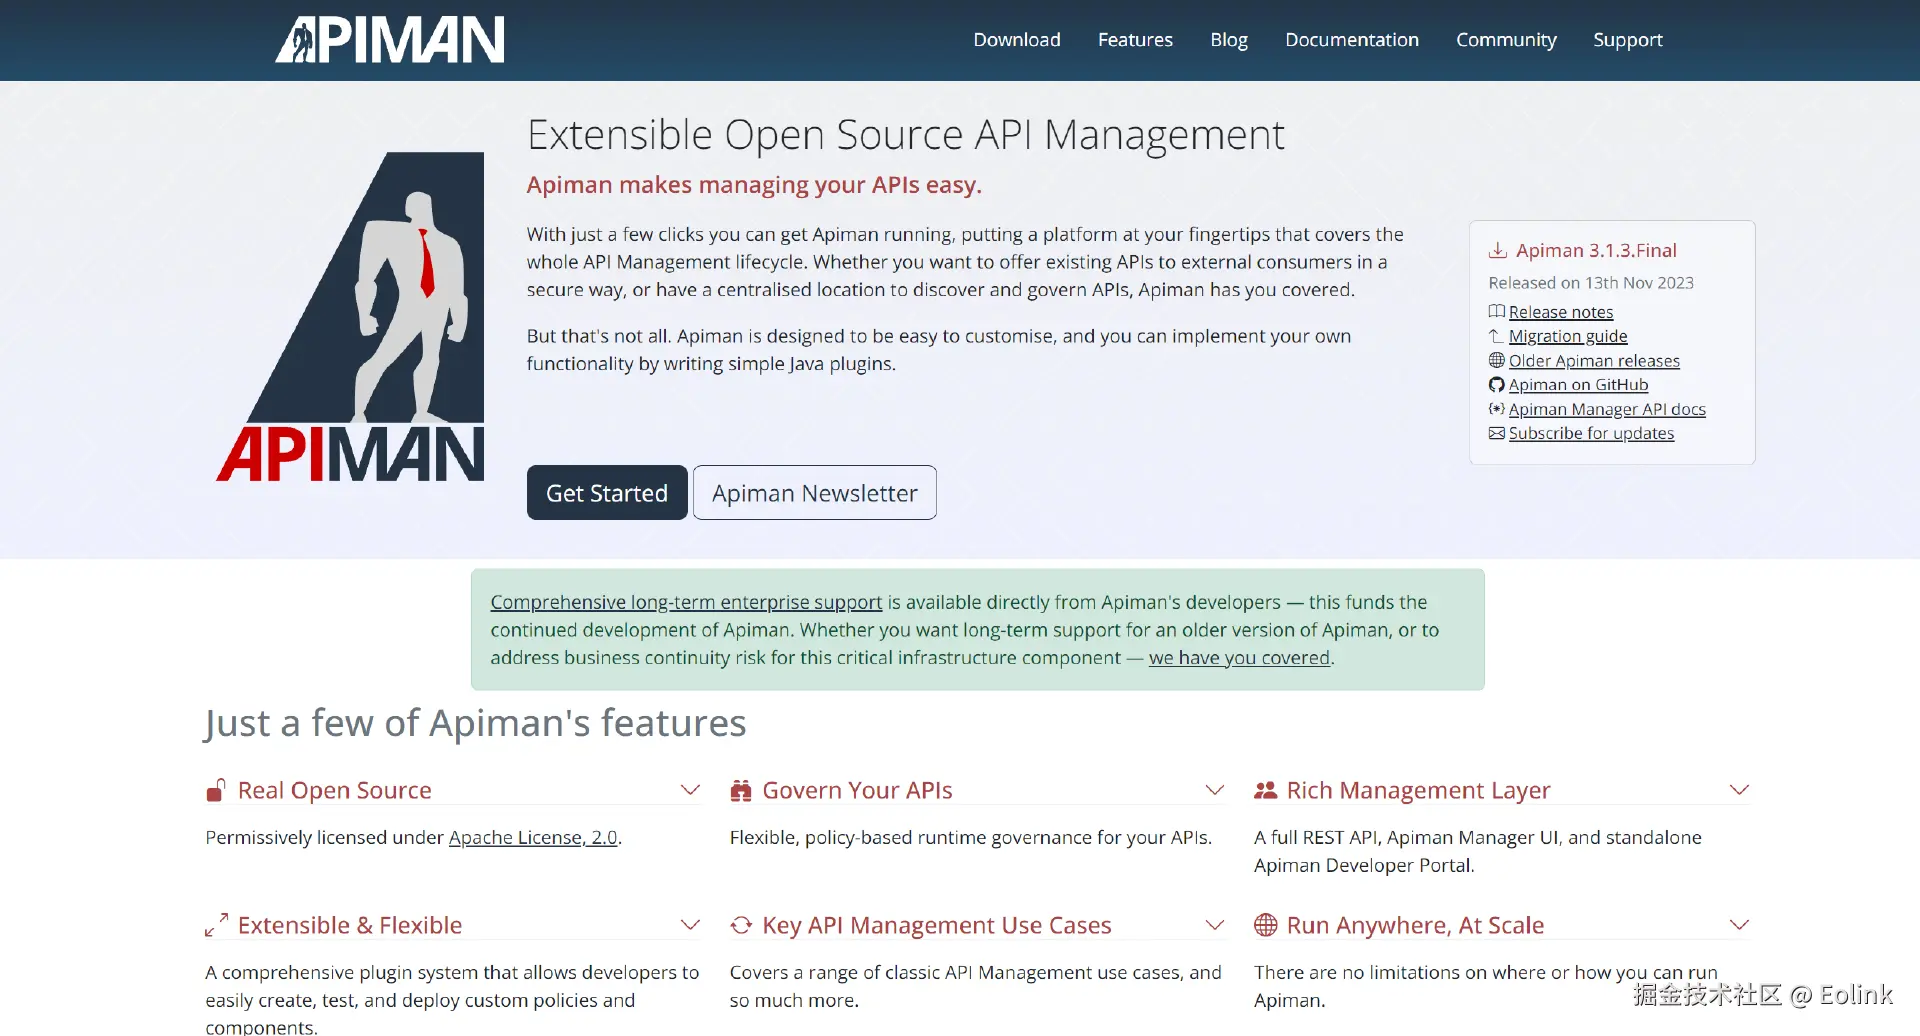Viewport: 1920px width, 1036px height.
Task: Expand the Key API Management Use Cases chevron
Action: click(1215, 925)
